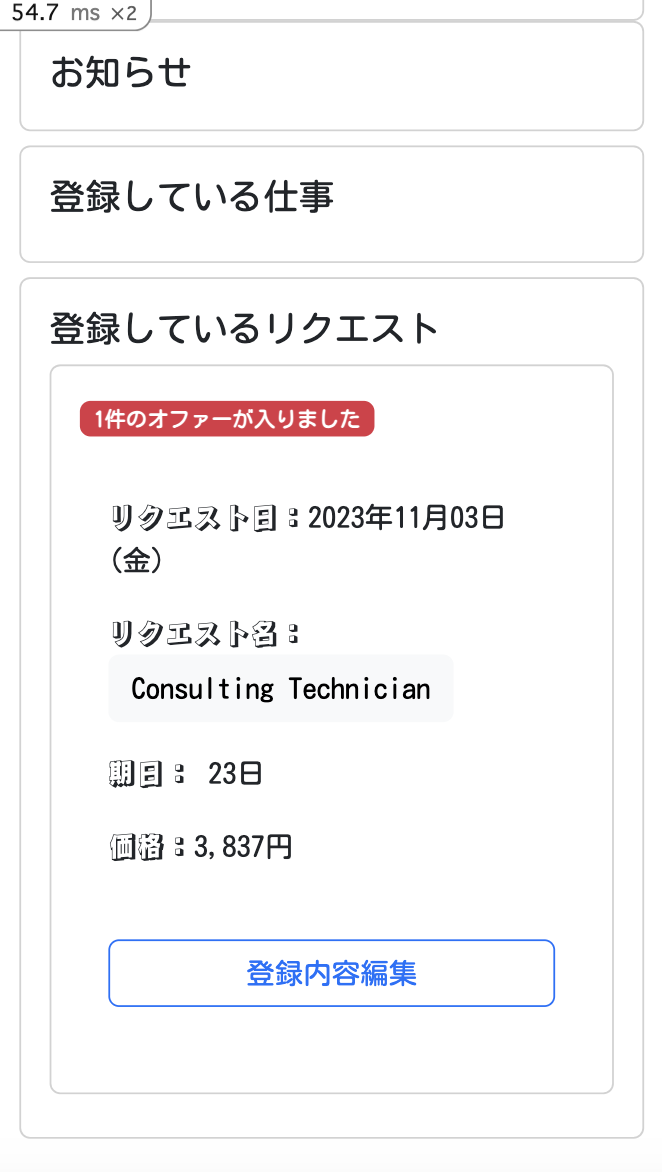Open the お知らせ (Notices) section
Viewport: 662px width, 1172px height.
tap(119, 73)
